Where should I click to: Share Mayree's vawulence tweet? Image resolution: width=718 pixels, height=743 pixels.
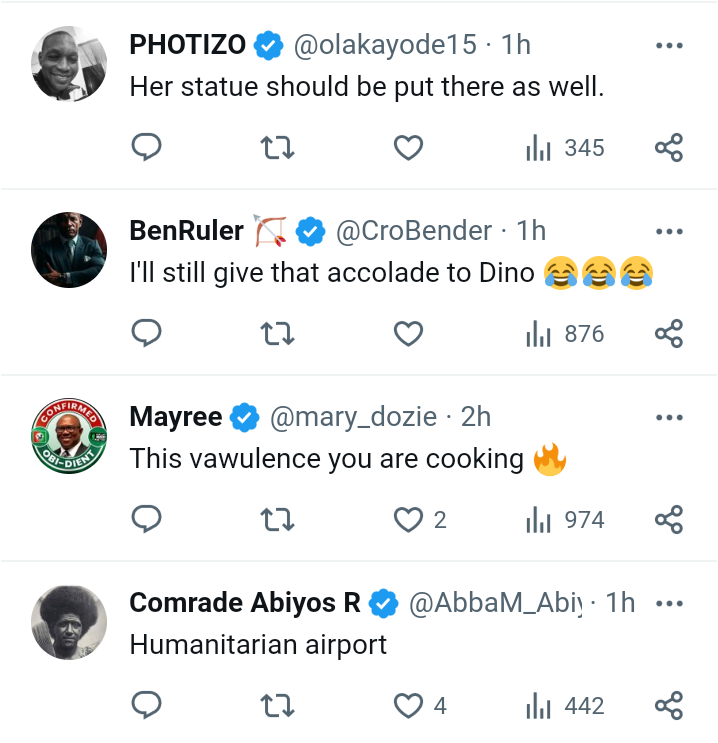[x=668, y=520]
